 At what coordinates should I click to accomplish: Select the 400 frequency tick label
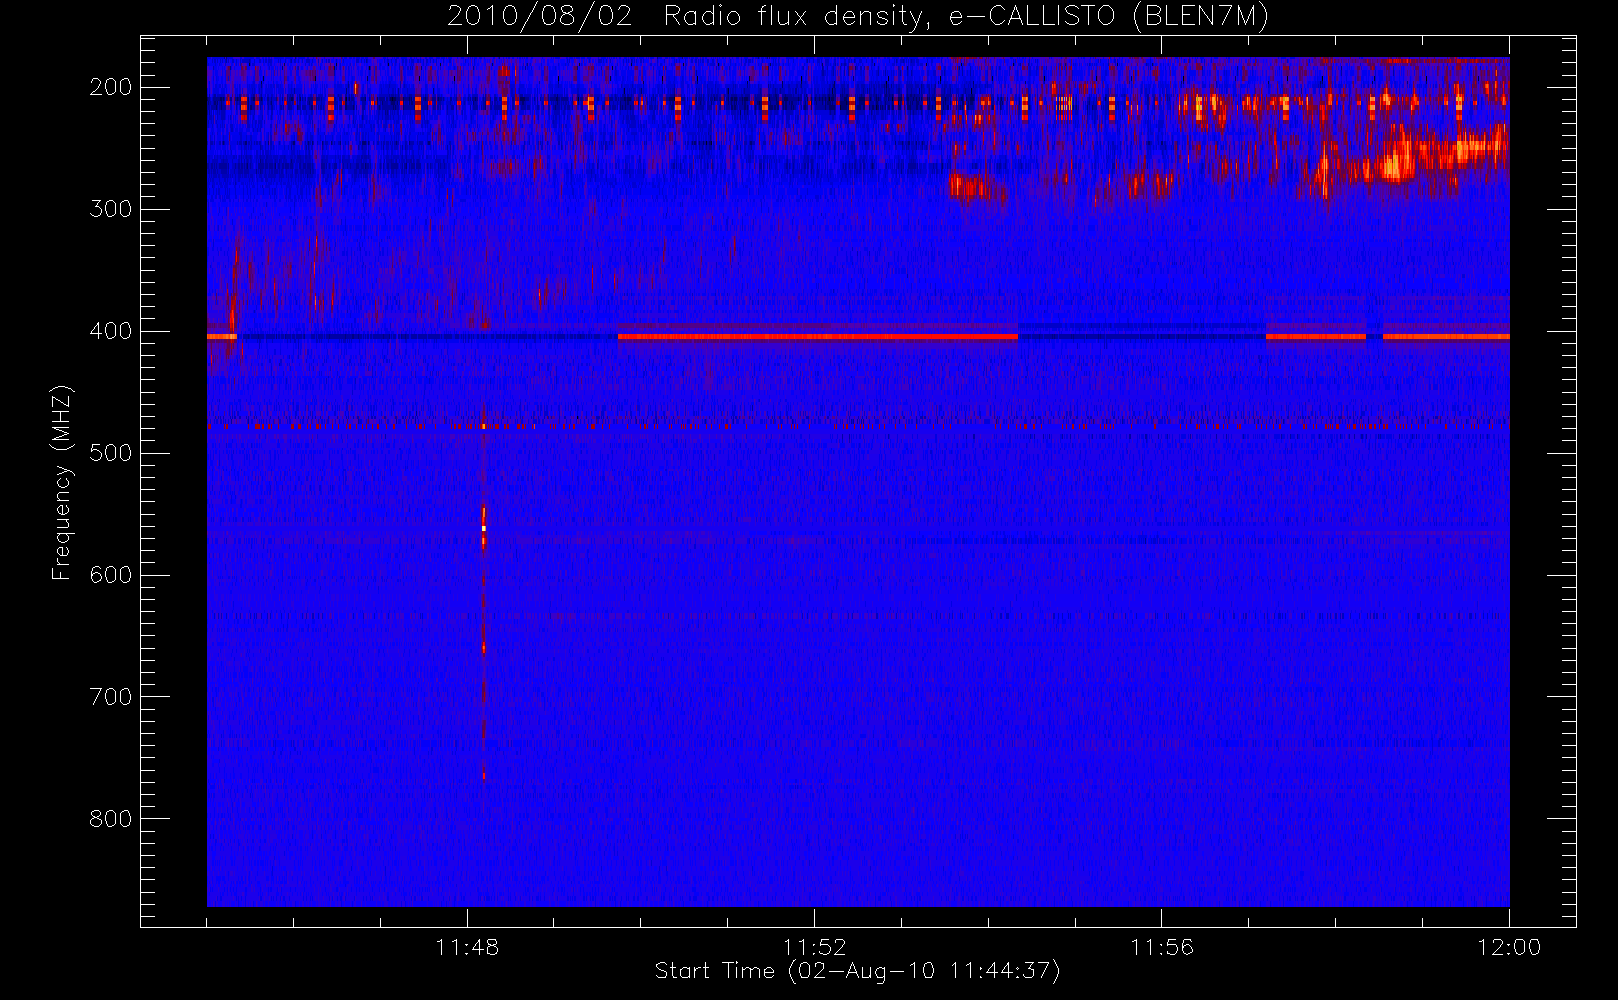coord(111,331)
